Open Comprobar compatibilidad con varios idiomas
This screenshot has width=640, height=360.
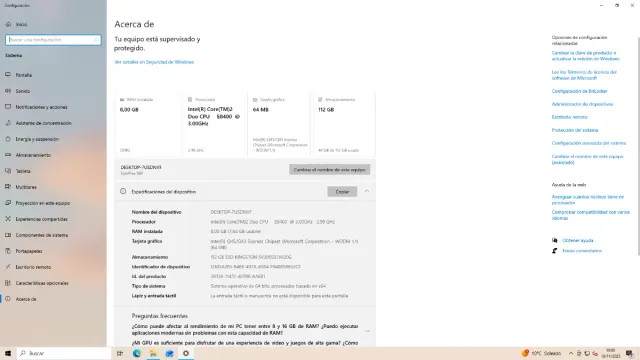coord(591,215)
